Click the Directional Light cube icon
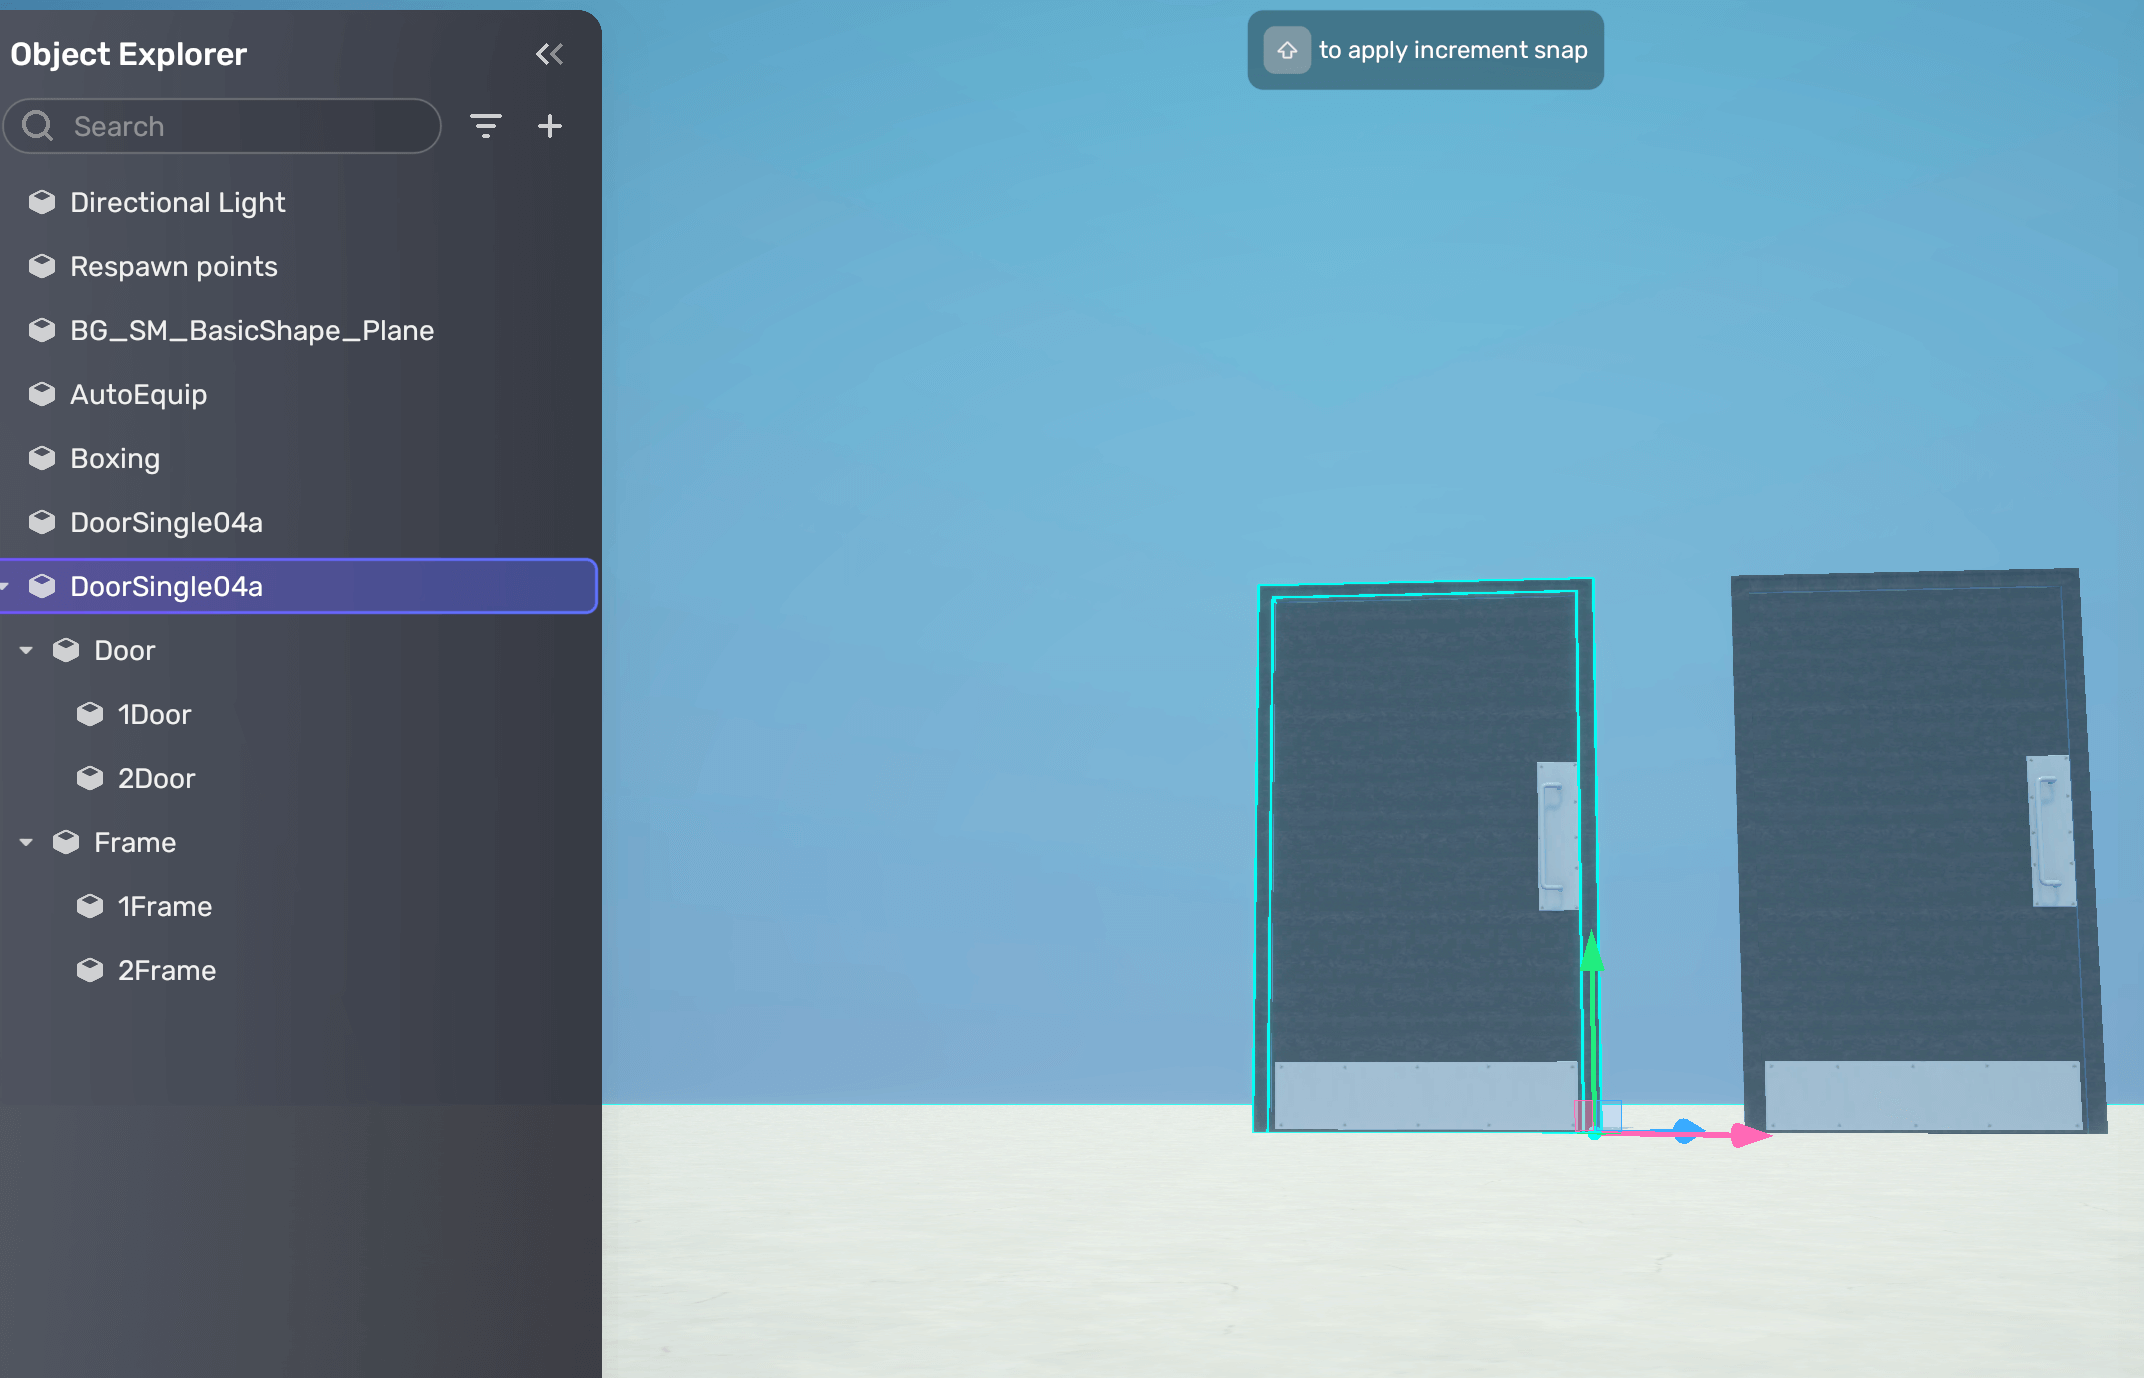Image resolution: width=2144 pixels, height=1378 pixels. (x=42, y=202)
